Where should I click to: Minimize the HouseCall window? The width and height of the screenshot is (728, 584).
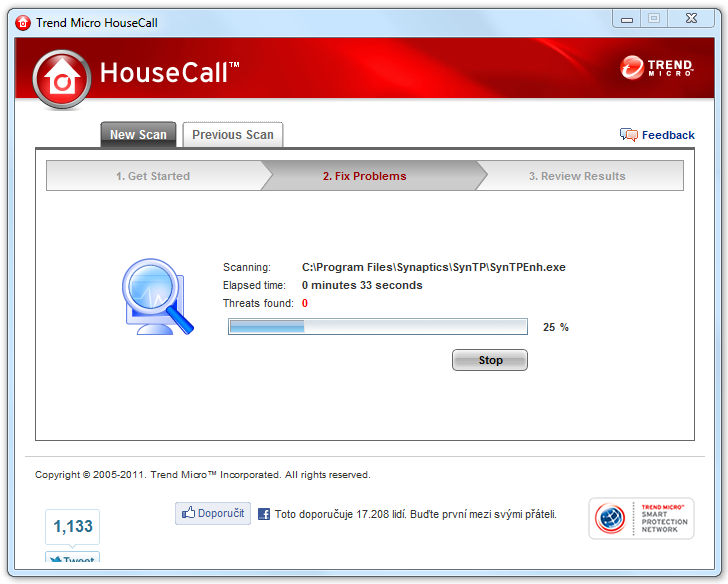tap(627, 19)
